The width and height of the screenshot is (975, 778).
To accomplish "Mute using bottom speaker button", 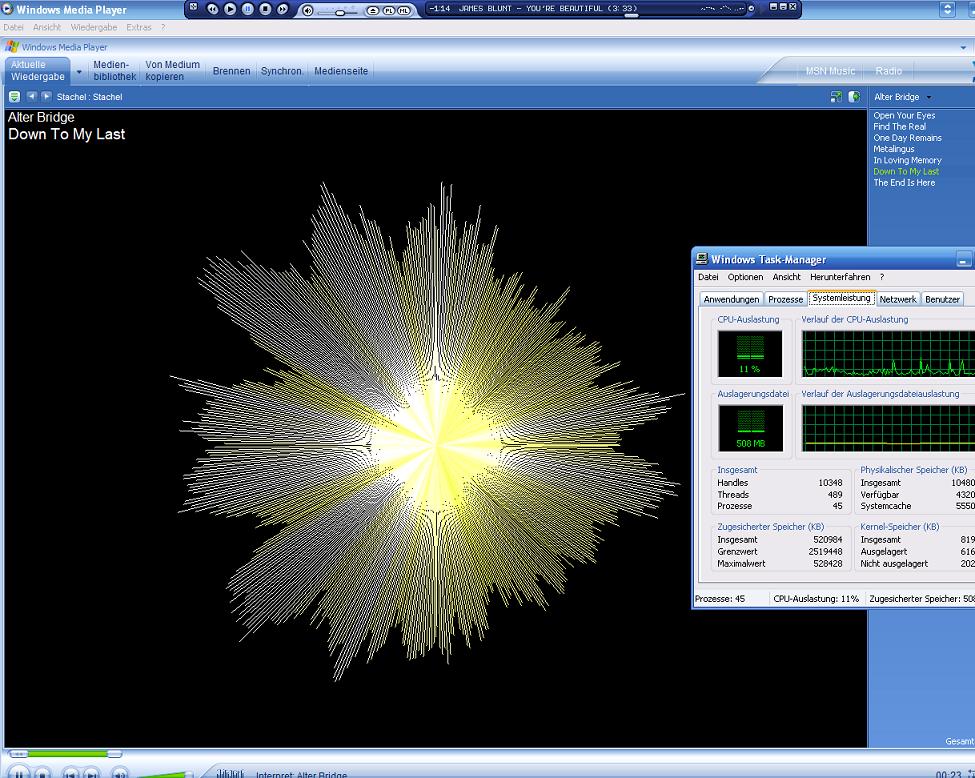I will pyautogui.click(x=119, y=773).
